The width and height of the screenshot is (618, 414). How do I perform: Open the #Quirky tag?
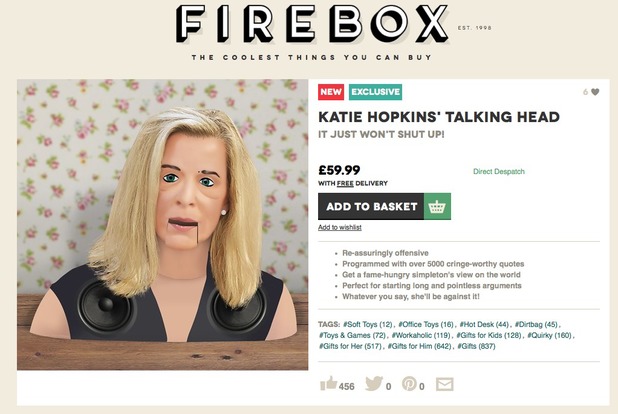coord(549,336)
